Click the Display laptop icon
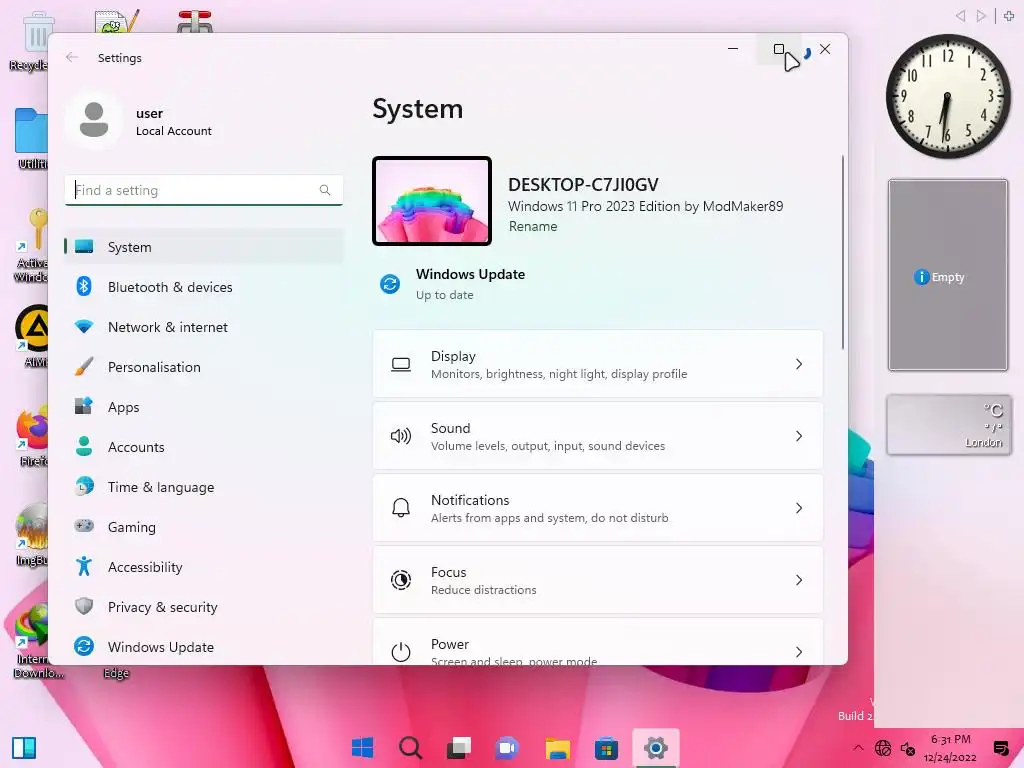 [401, 364]
